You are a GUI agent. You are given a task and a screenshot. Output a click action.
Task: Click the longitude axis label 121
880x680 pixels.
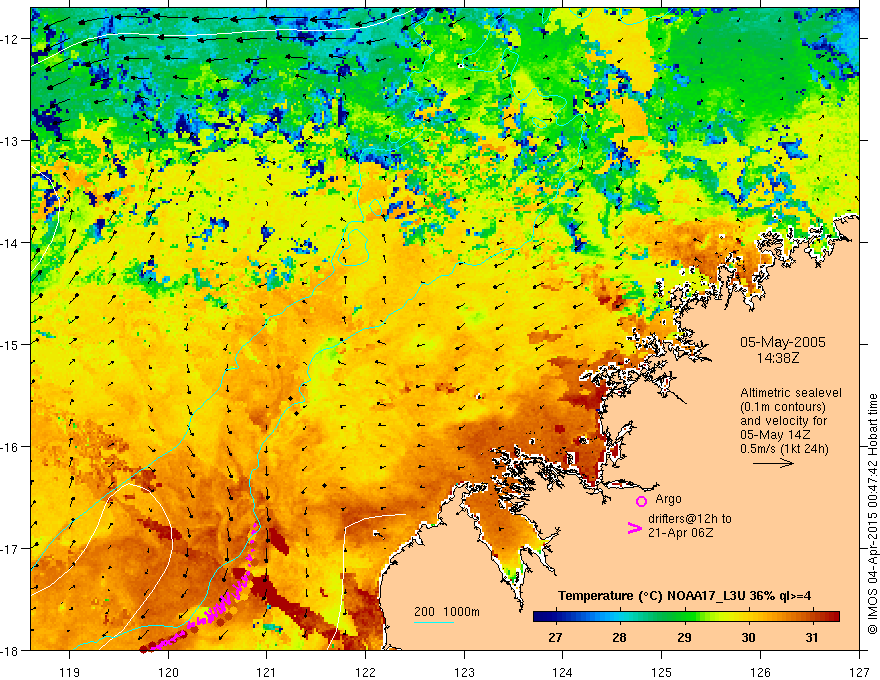coord(267,672)
